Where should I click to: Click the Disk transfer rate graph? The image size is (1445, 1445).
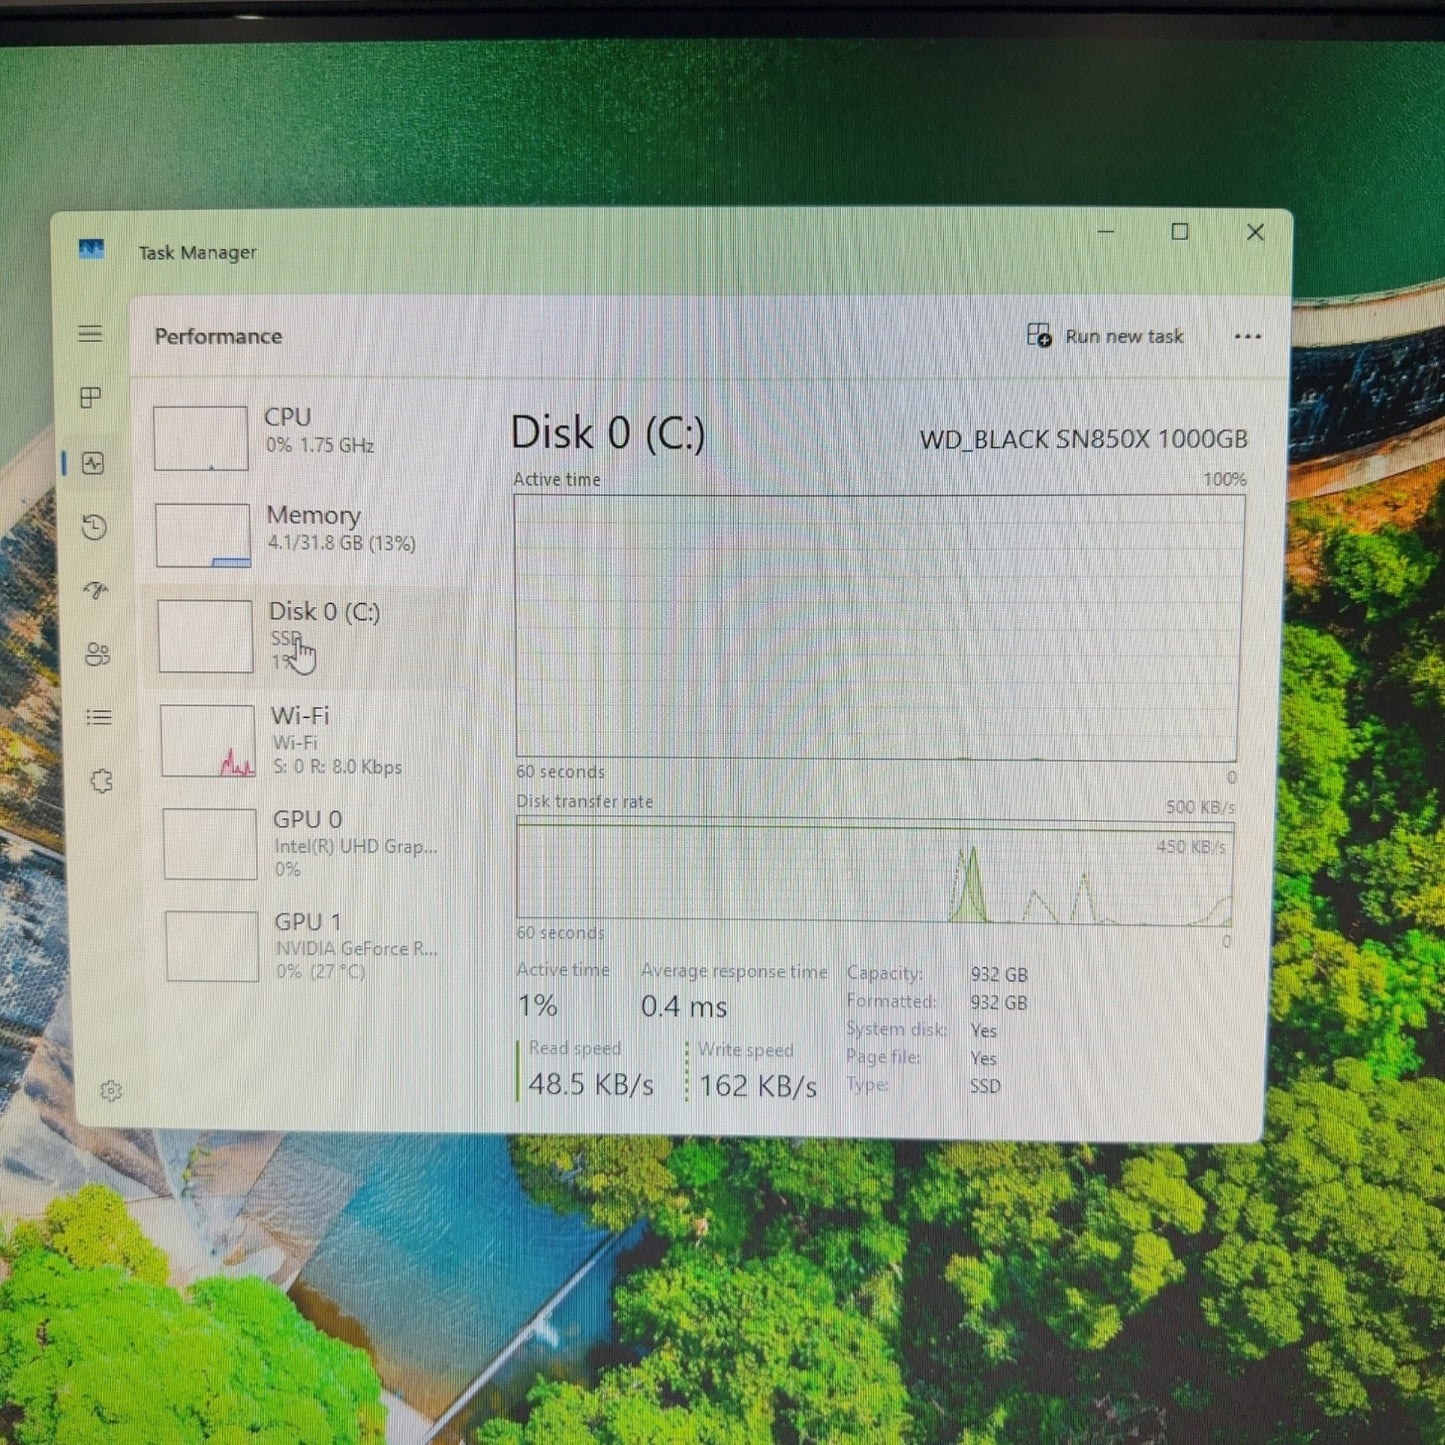click(x=875, y=871)
